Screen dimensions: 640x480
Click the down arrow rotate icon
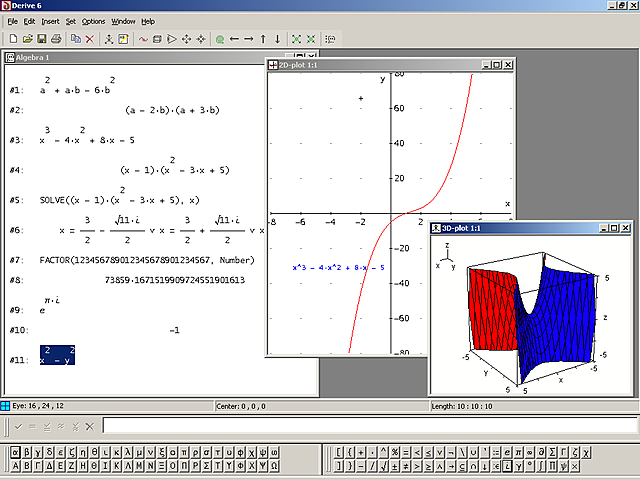tap(278, 39)
